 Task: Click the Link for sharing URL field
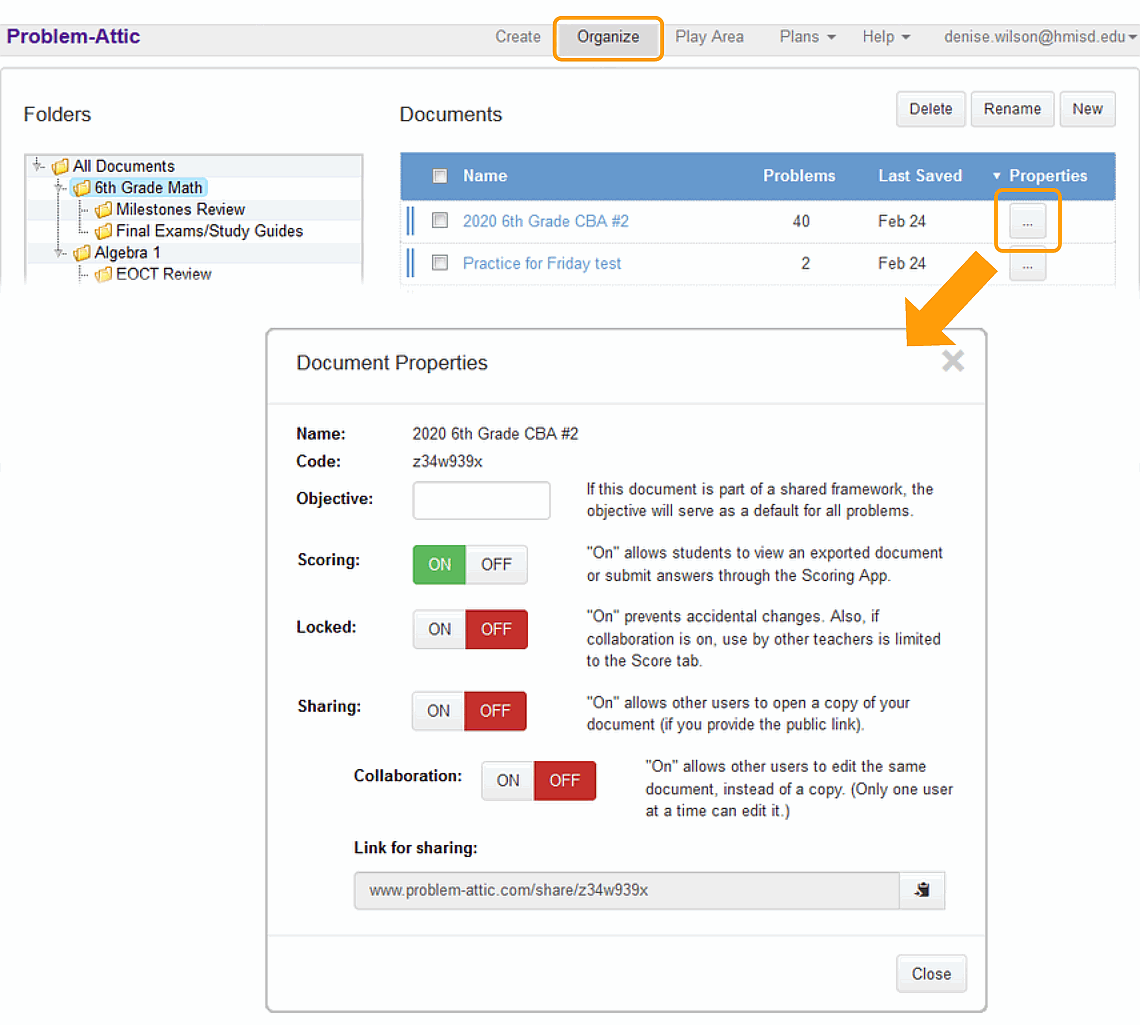click(627, 891)
